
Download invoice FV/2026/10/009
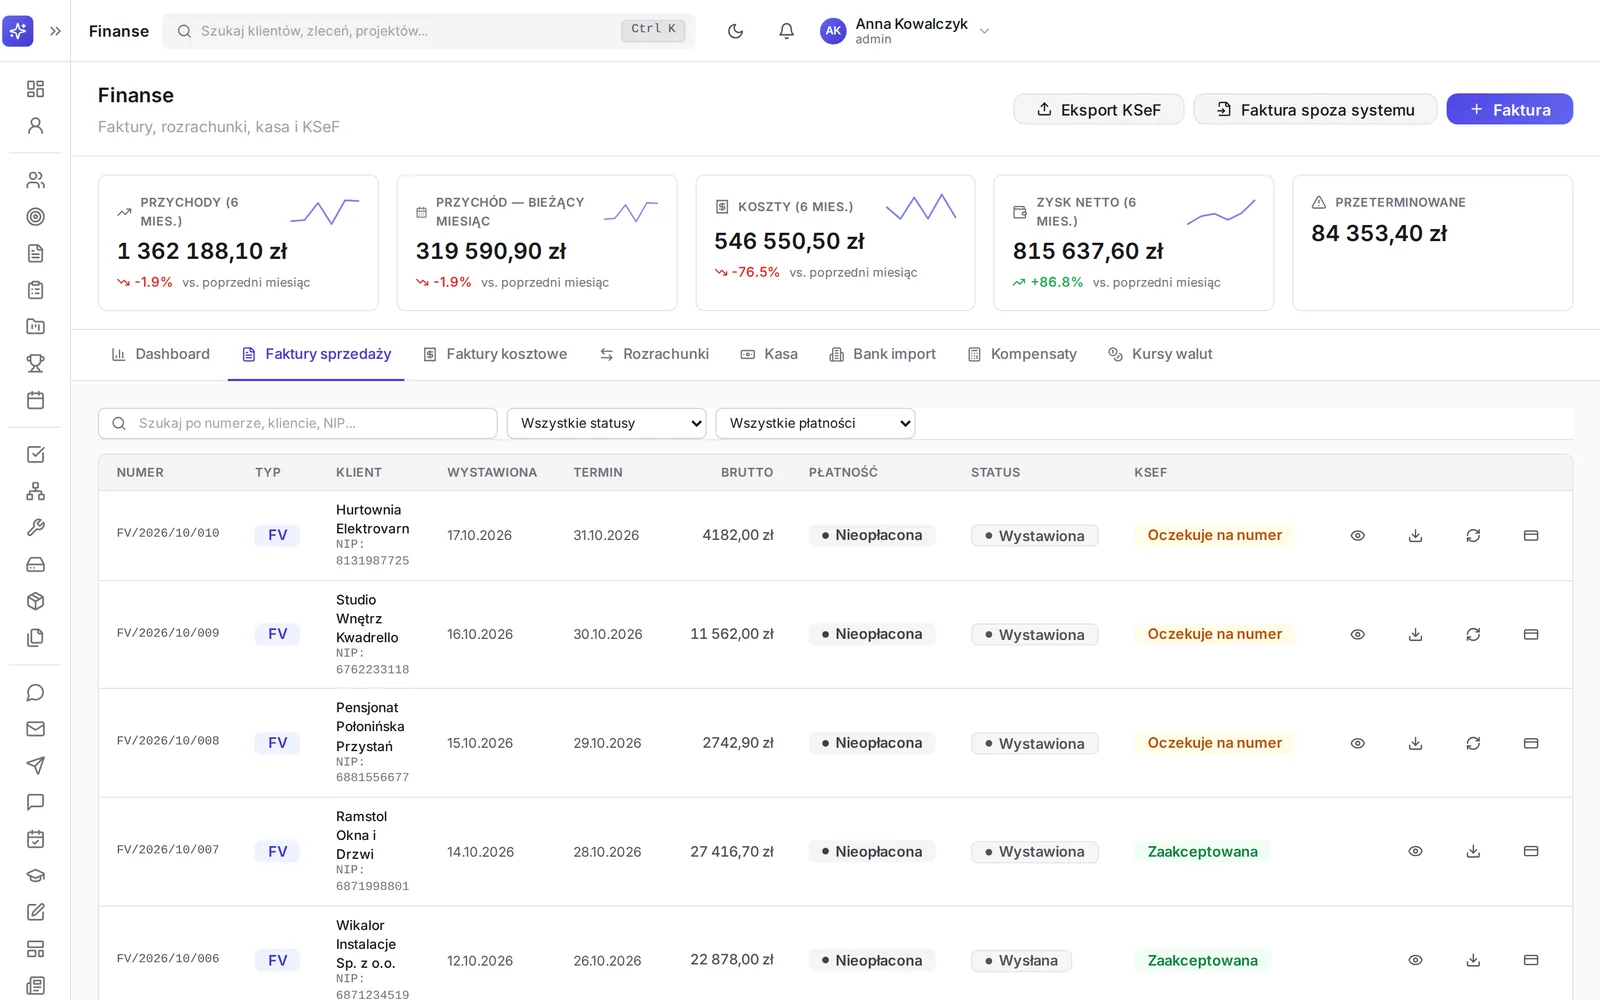(x=1415, y=635)
